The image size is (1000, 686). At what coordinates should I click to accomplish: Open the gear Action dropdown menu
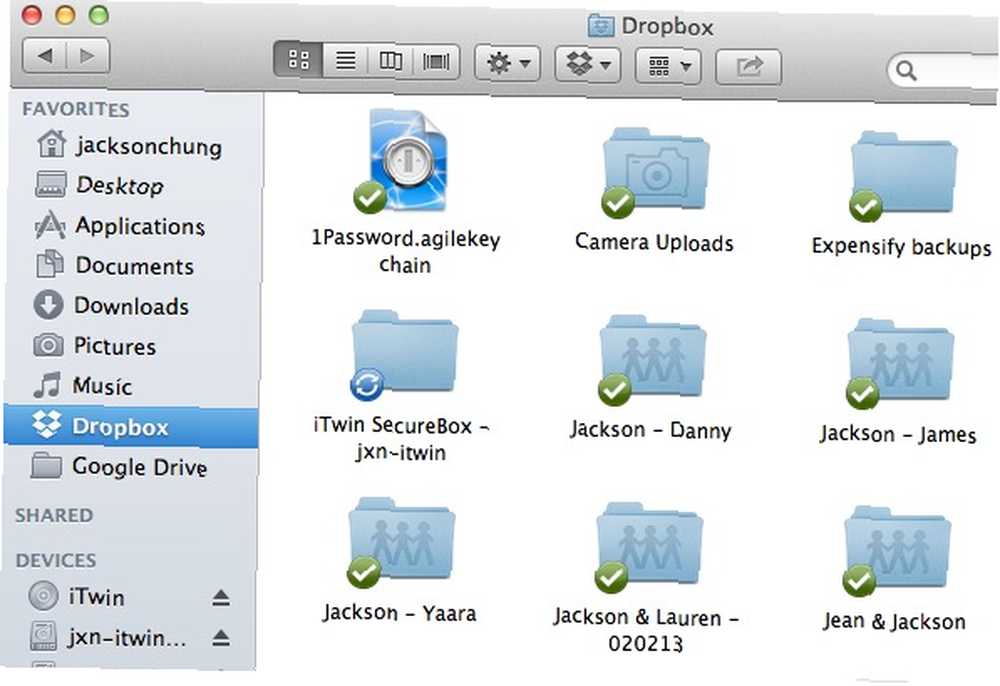(508, 64)
